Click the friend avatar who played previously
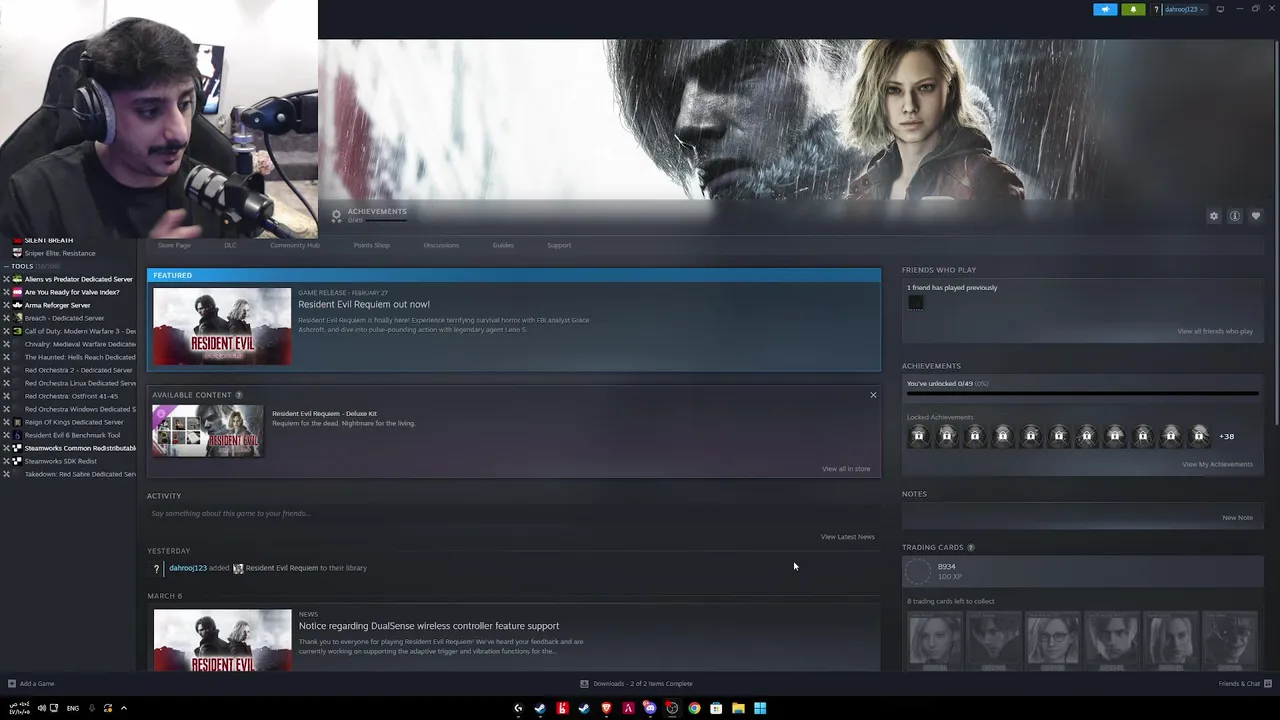 pos(915,303)
